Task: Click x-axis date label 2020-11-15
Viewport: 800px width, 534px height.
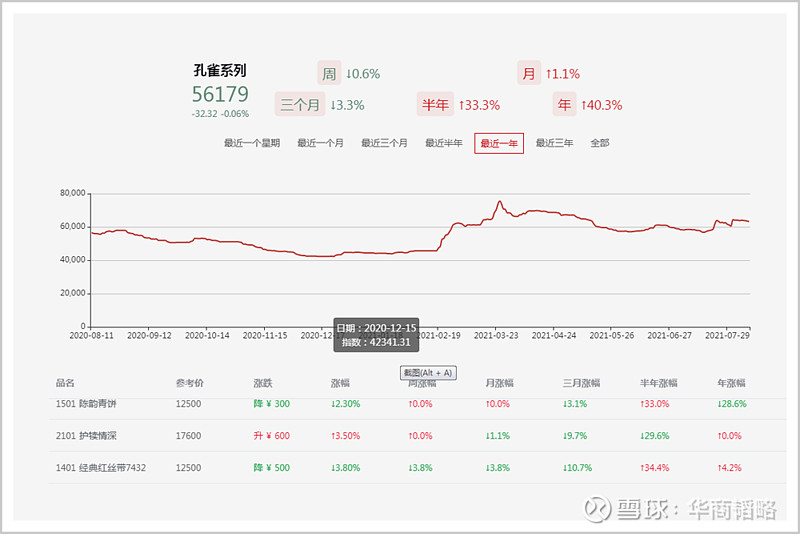Action: [x=265, y=336]
